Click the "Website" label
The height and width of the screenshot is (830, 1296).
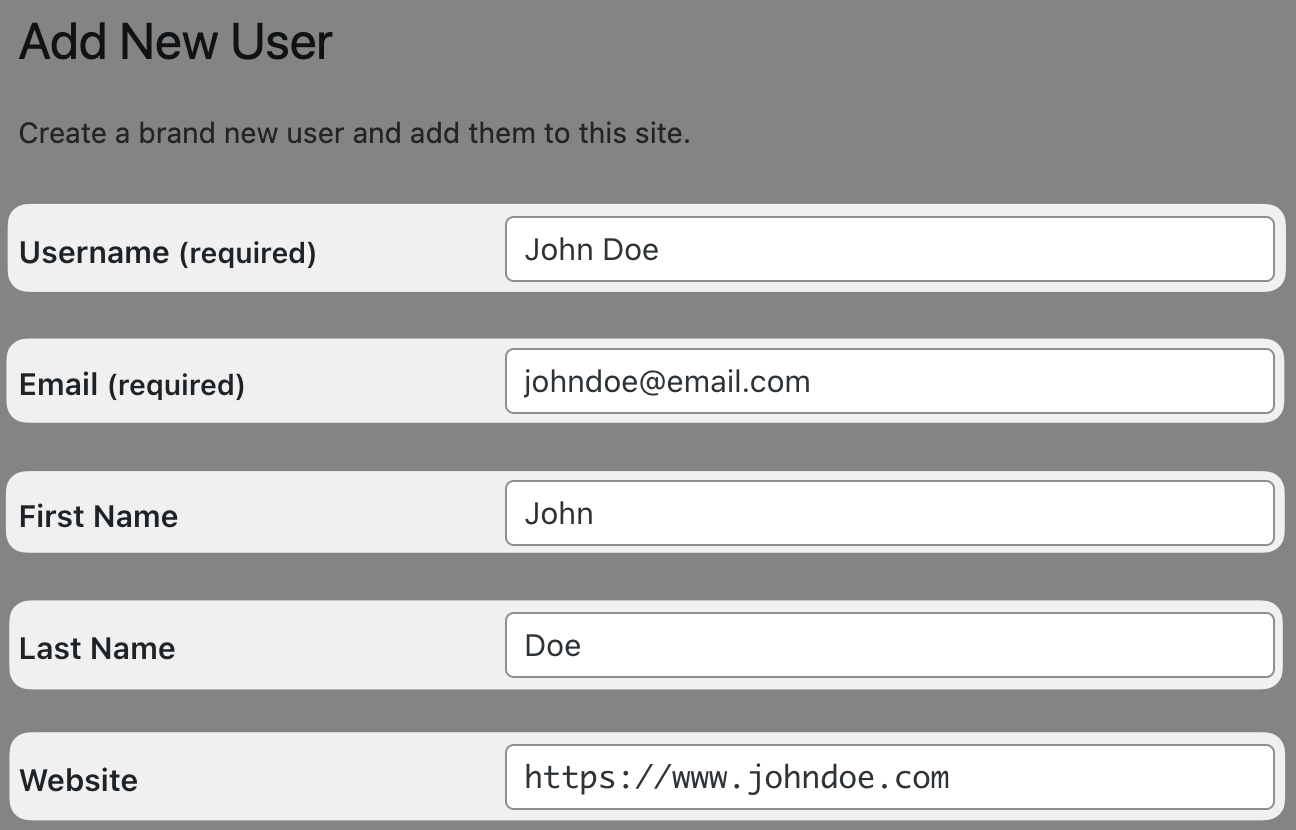tap(78, 781)
